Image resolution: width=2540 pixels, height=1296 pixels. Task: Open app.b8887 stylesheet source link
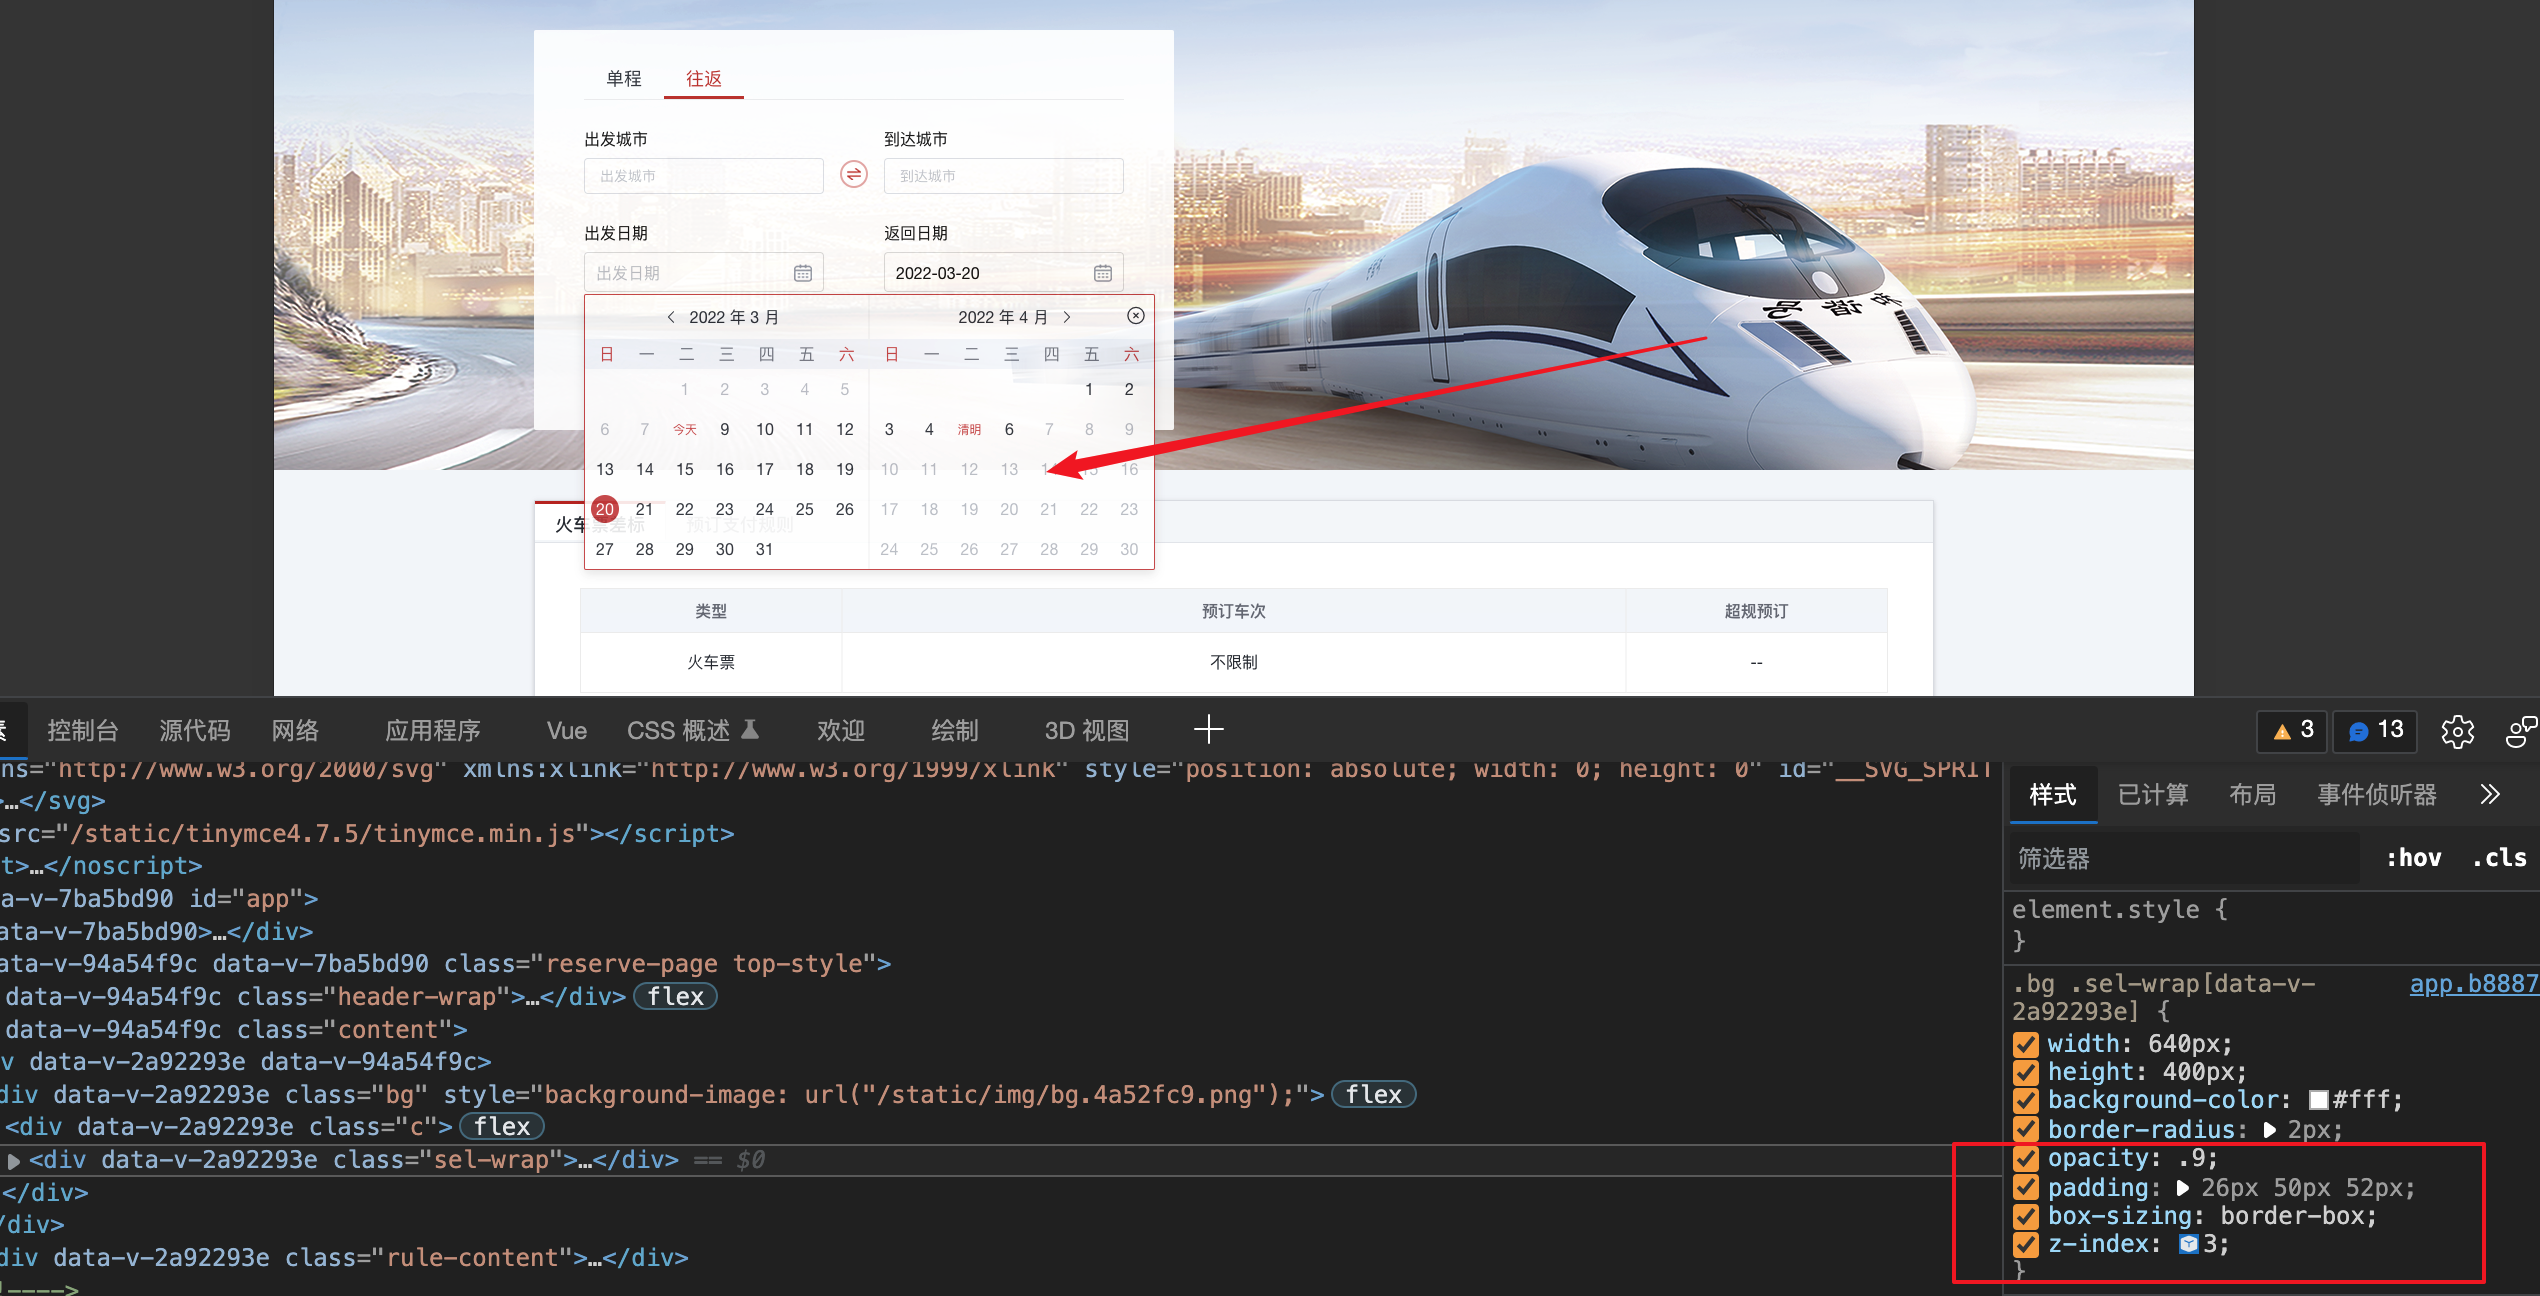[2474, 984]
